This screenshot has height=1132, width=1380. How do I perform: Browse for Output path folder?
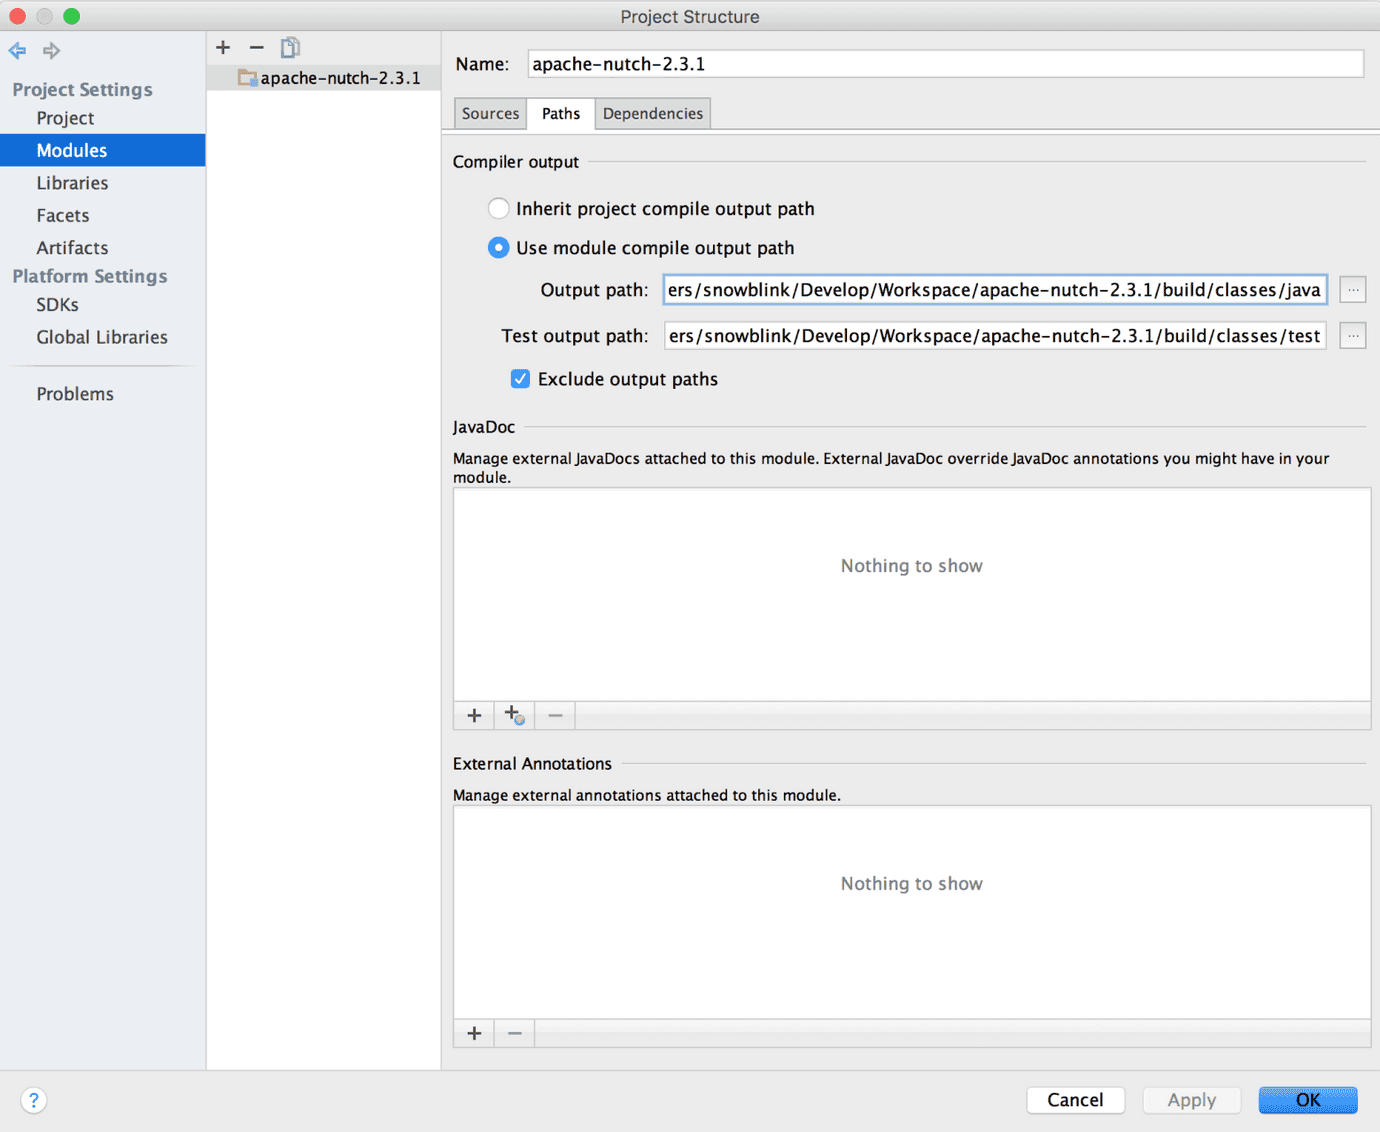pos(1352,290)
